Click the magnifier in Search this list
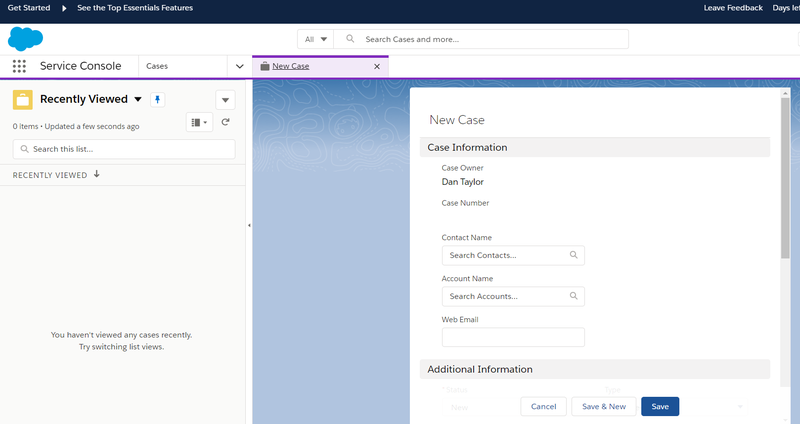 click(24, 149)
